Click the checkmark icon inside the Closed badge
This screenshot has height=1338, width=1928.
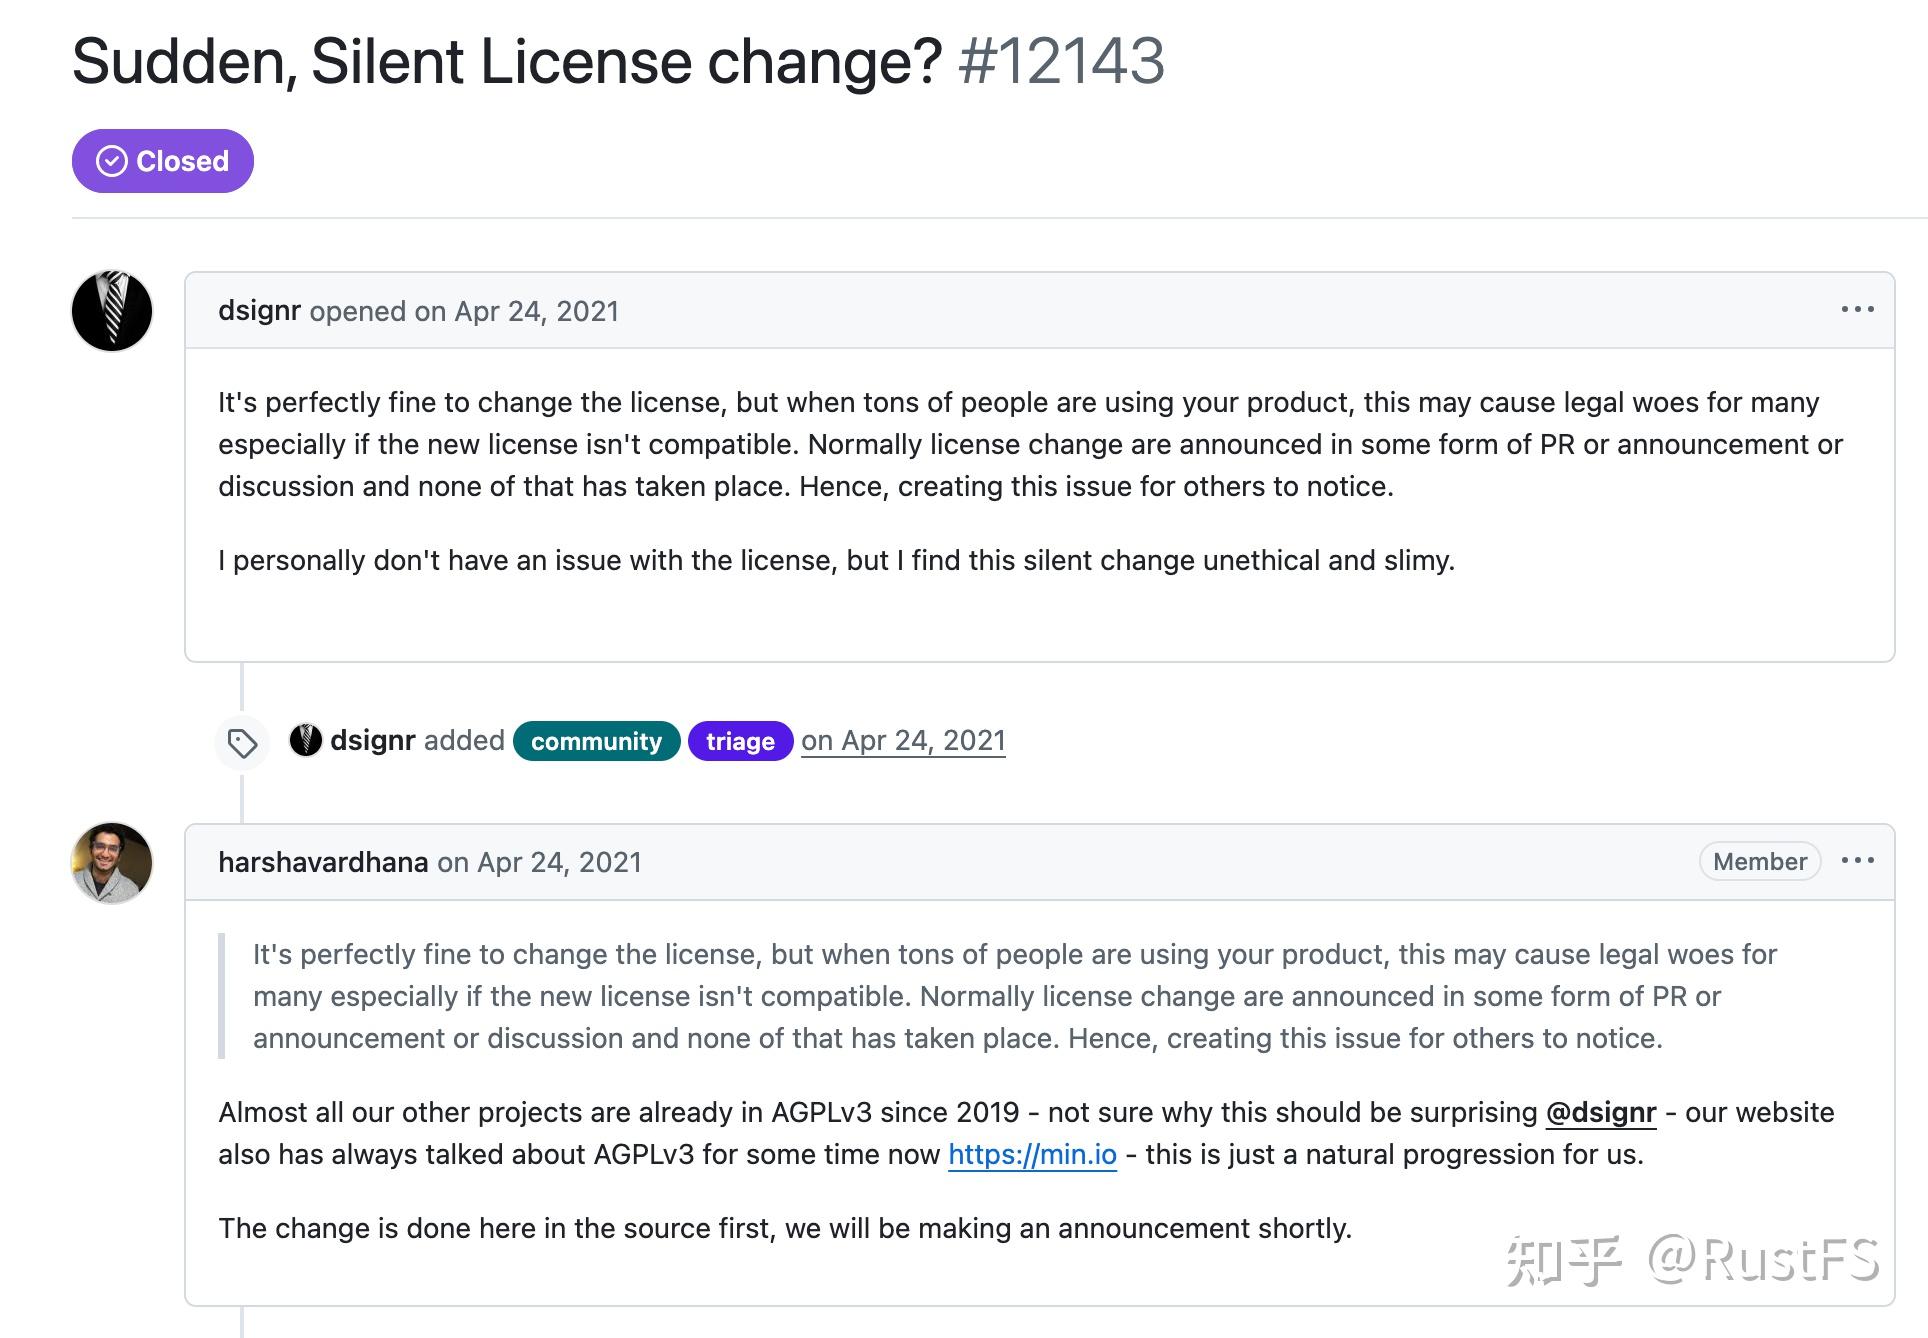coord(113,160)
